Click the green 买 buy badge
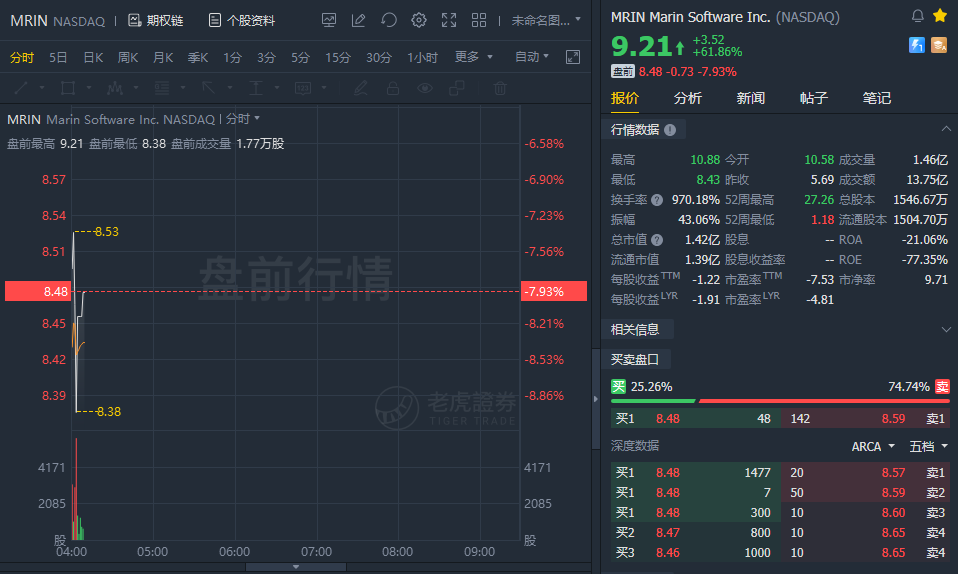 [x=618, y=386]
